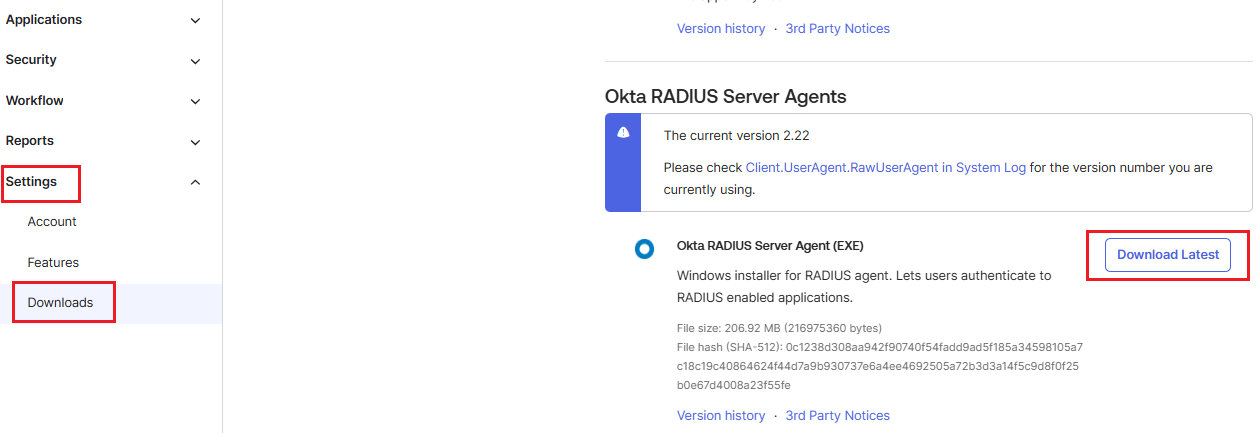This screenshot has height=433, width=1260.
Task: Click the warning icon in the version banner
Action: (623, 132)
